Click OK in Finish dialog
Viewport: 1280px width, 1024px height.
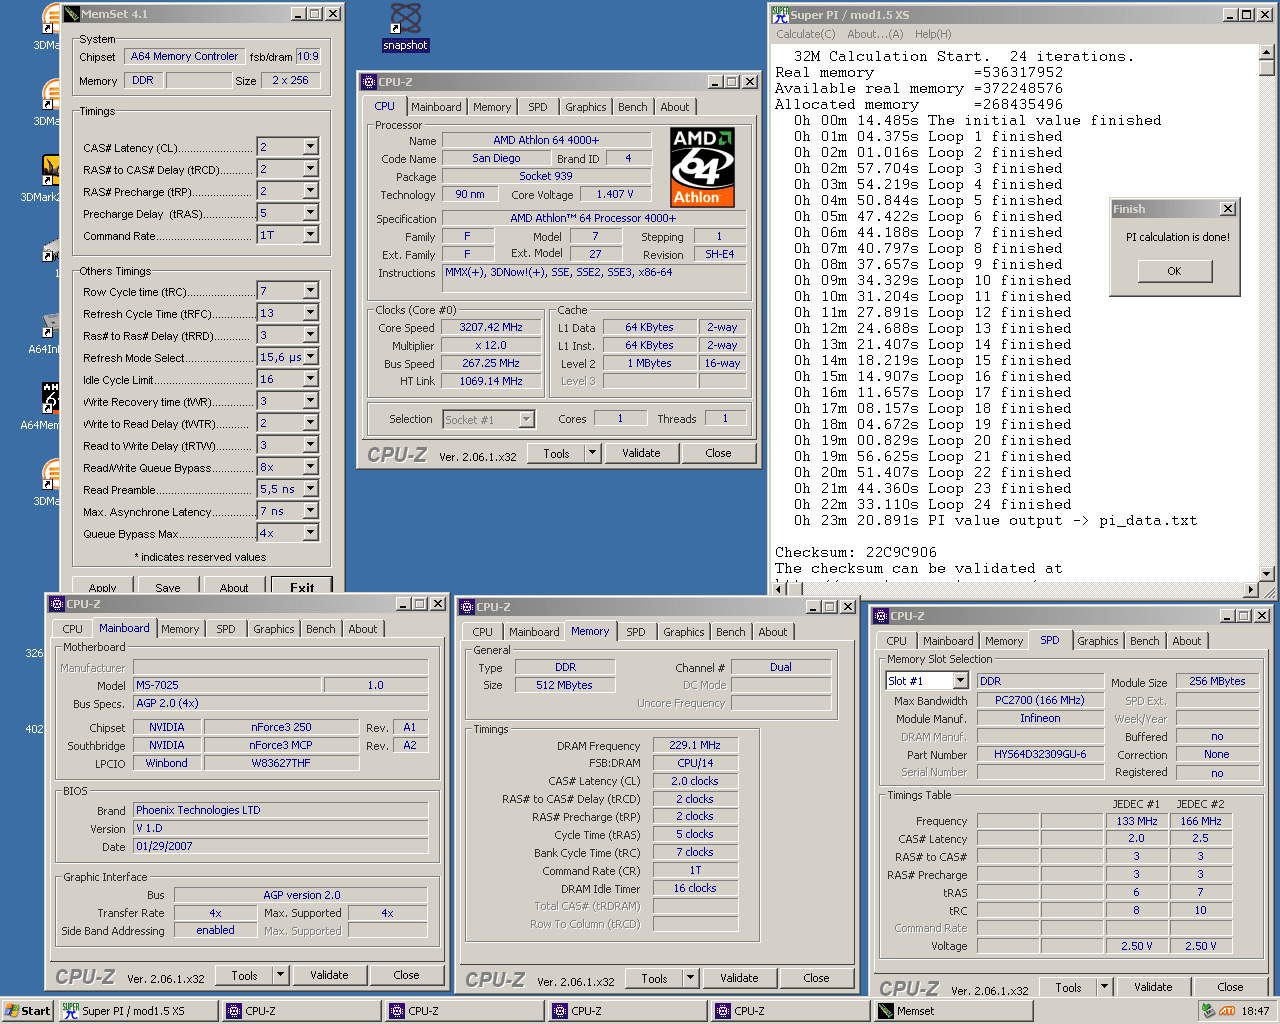pos(1174,271)
